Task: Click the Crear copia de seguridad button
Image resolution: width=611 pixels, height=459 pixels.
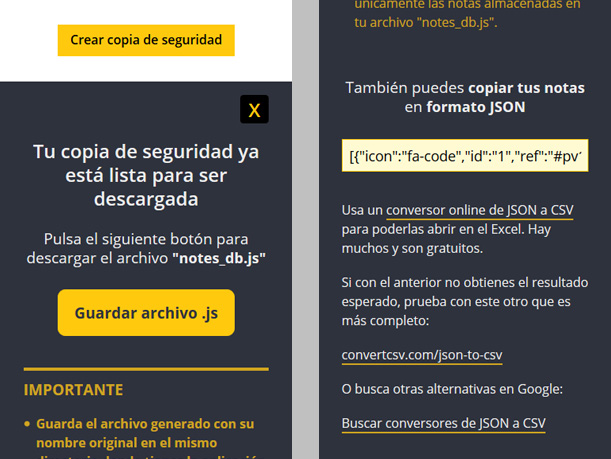Action: (146, 41)
